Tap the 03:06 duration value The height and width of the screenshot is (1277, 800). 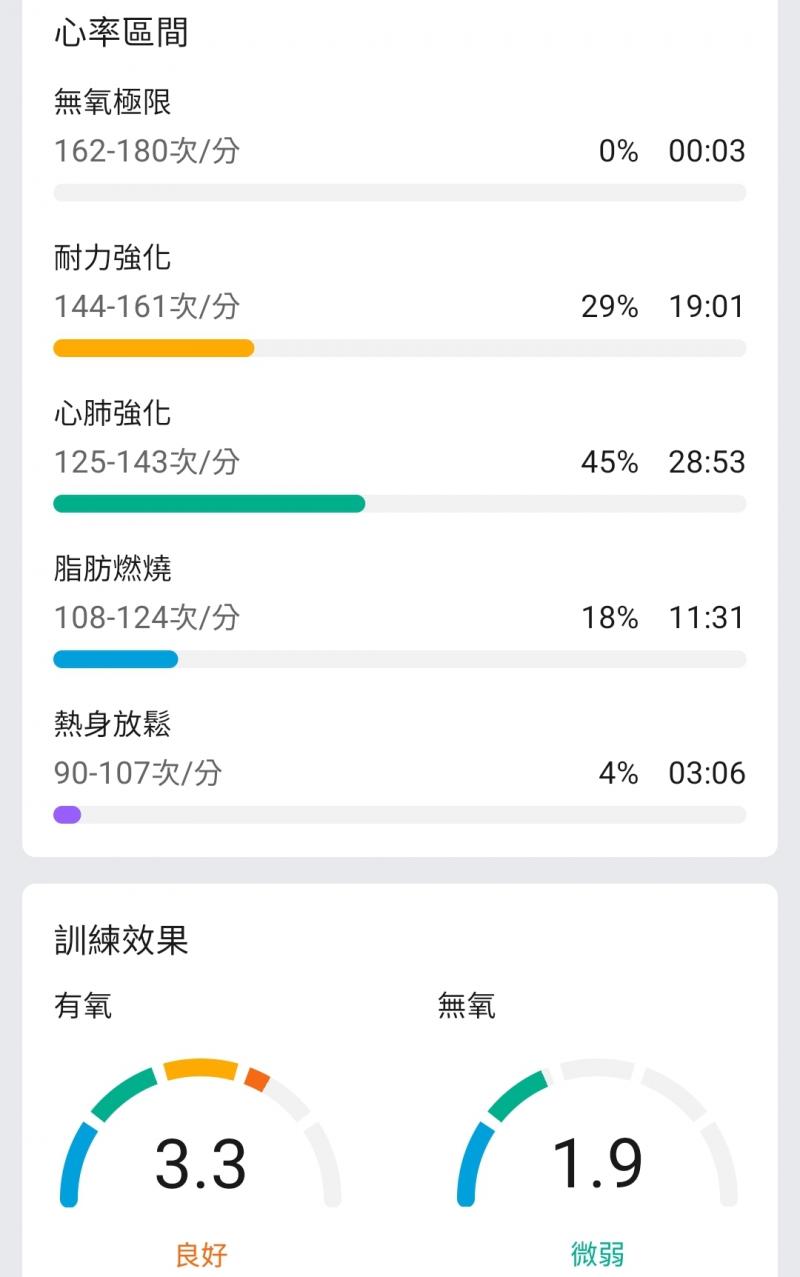pyautogui.click(x=706, y=773)
